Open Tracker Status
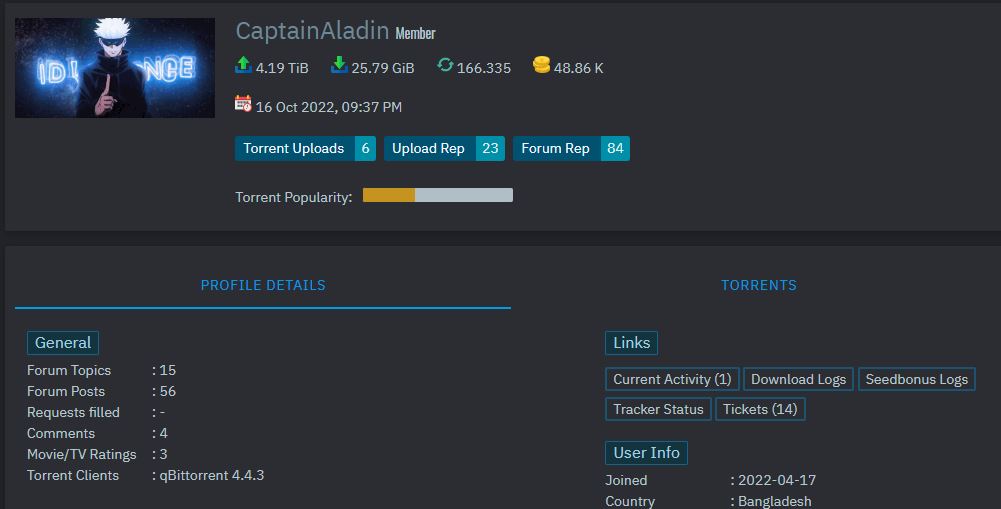Screen dimensions: 1001x509 (658, 409)
